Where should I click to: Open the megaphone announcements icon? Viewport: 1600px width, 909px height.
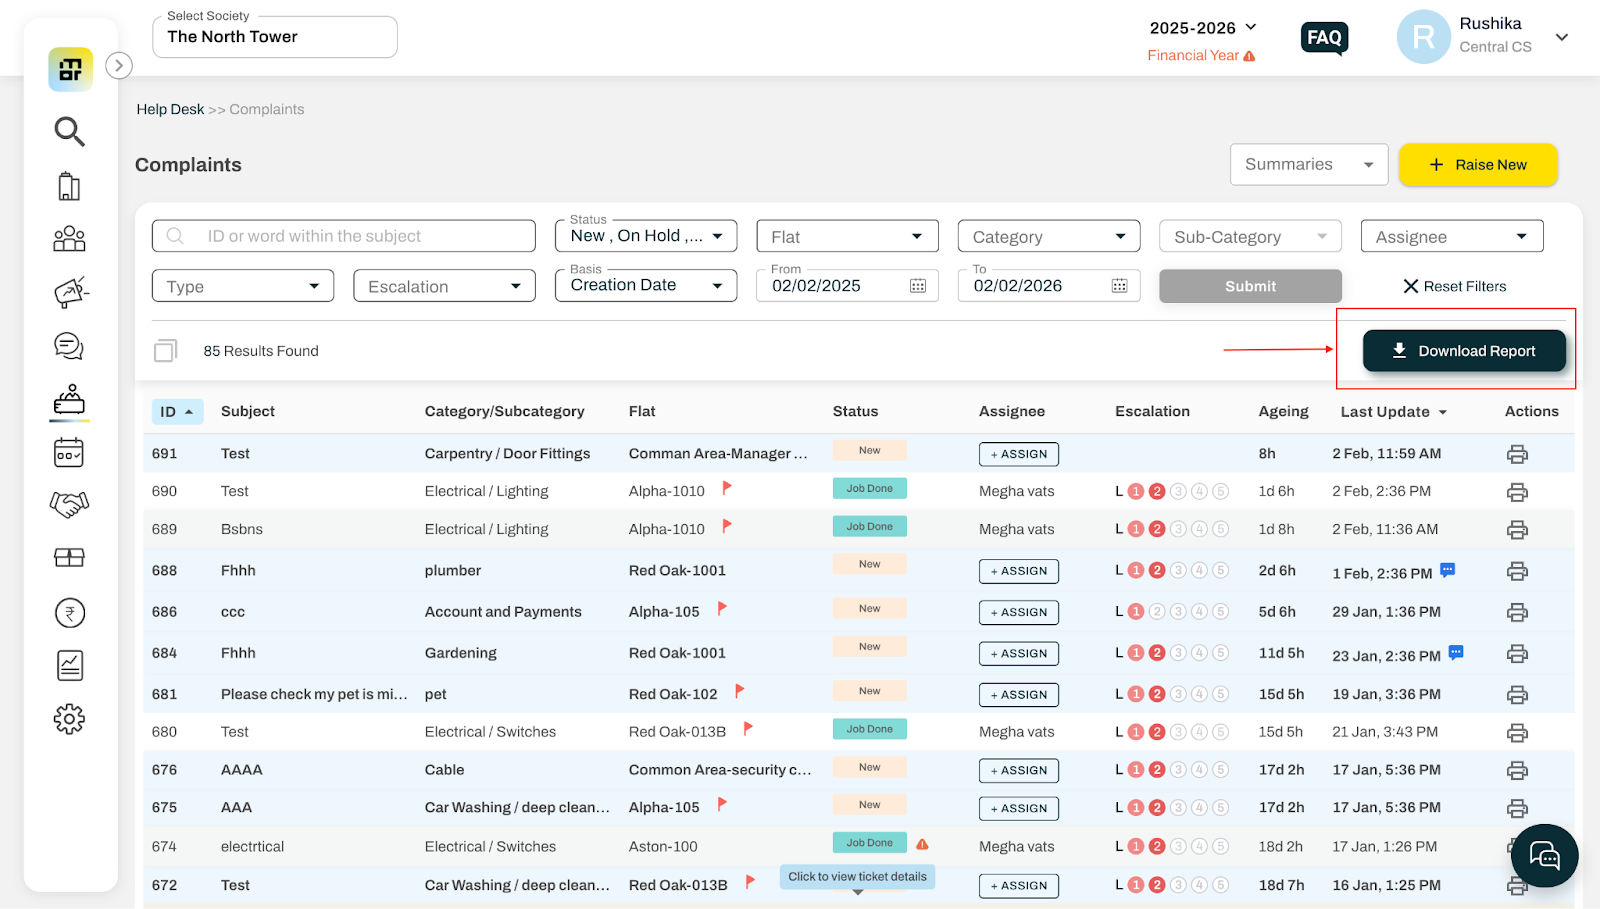click(x=70, y=292)
